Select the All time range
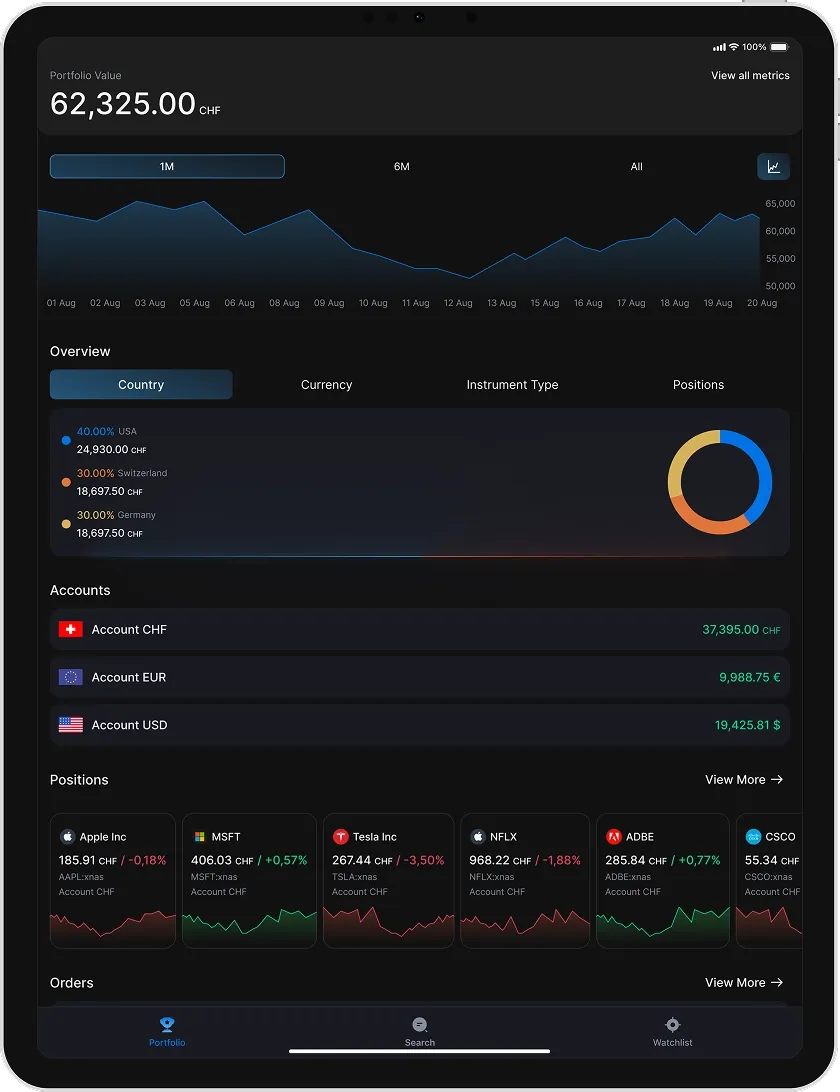840x1092 pixels. click(636, 166)
